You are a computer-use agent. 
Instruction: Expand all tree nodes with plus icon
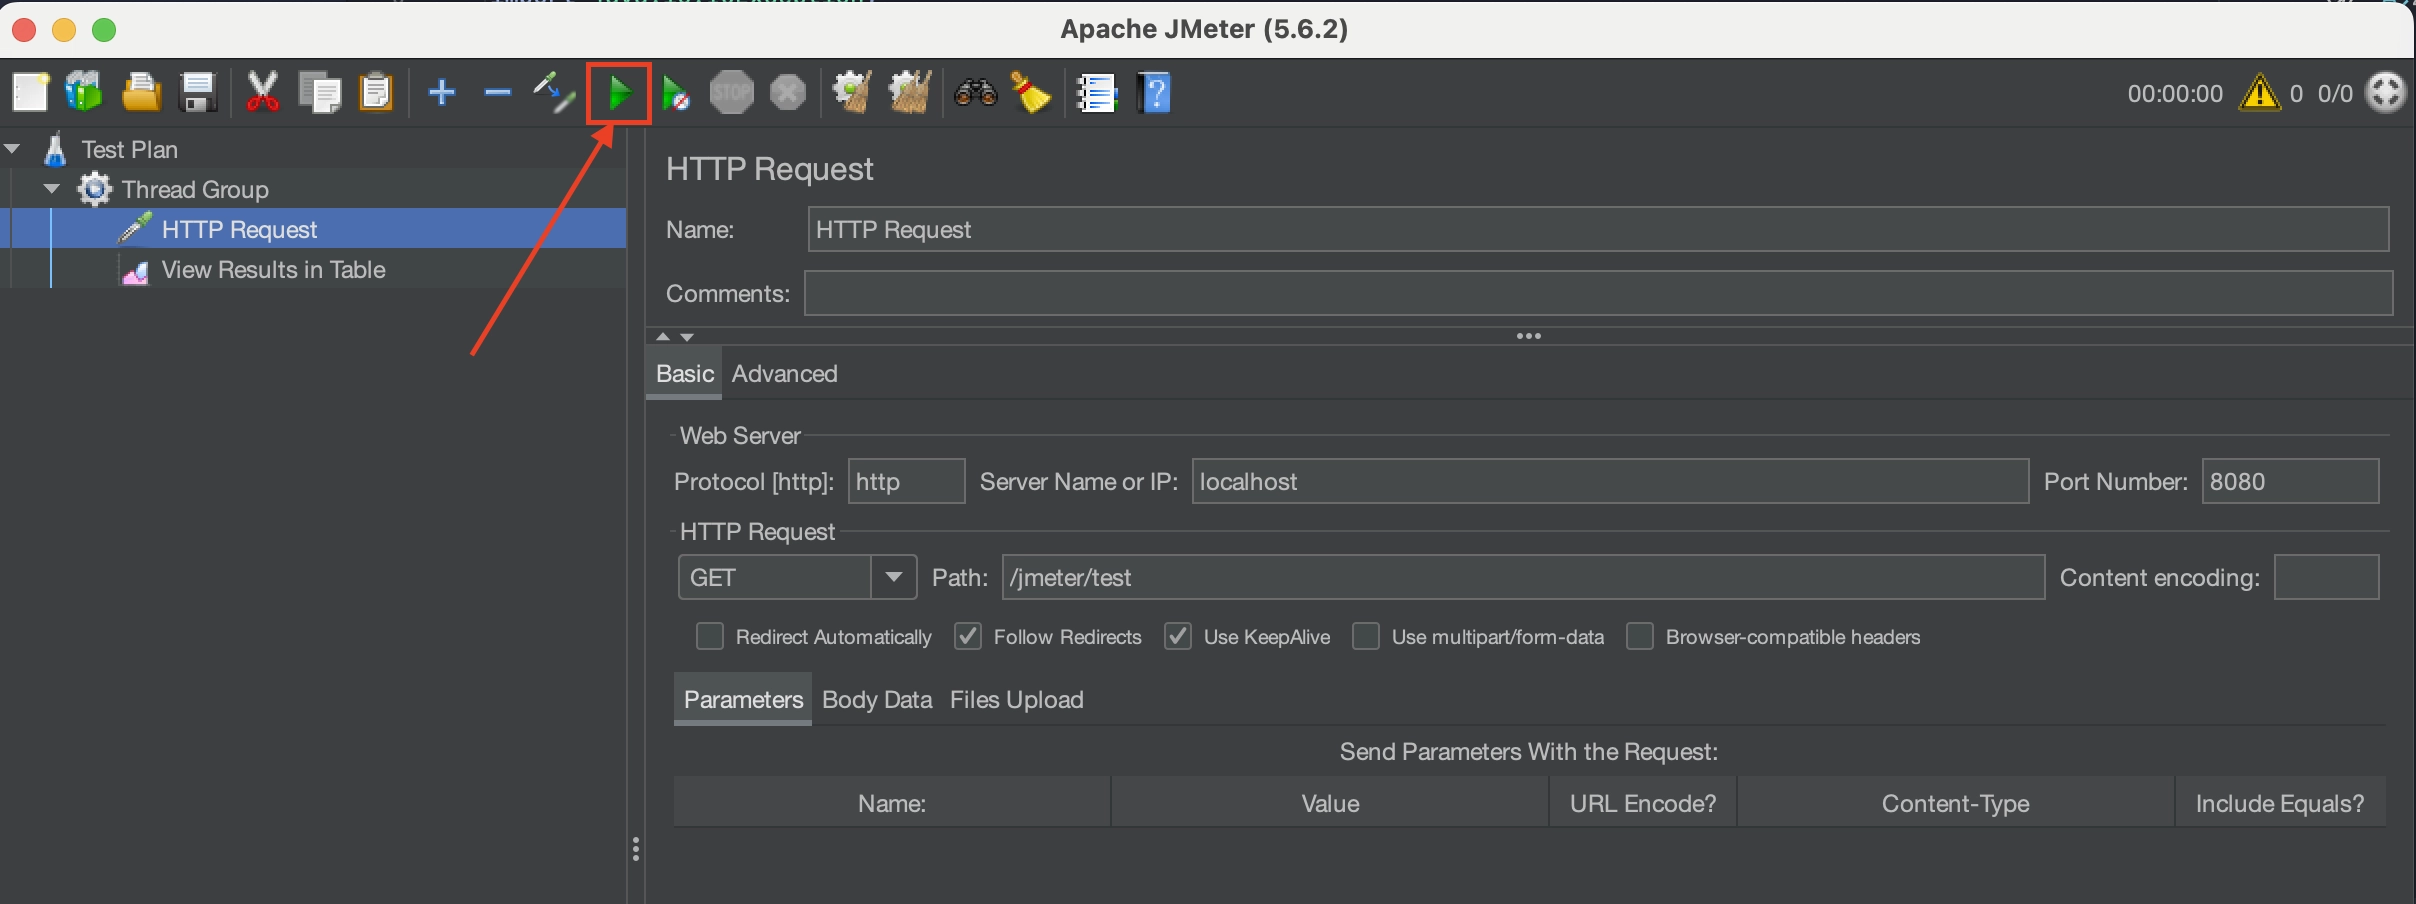pyautogui.click(x=441, y=93)
